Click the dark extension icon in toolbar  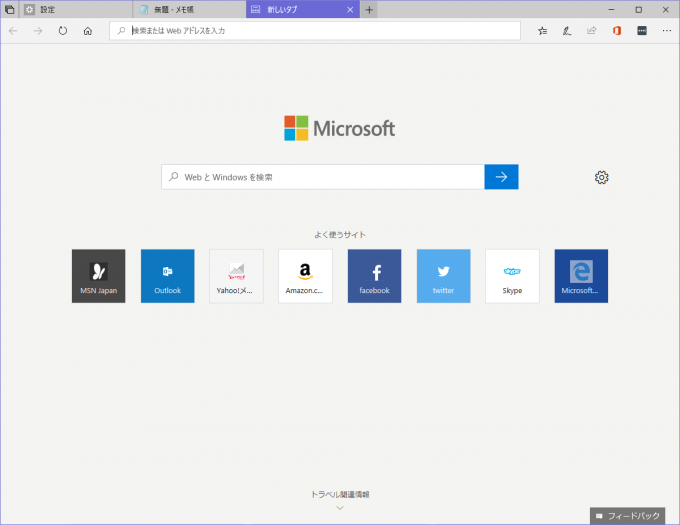tap(642, 31)
